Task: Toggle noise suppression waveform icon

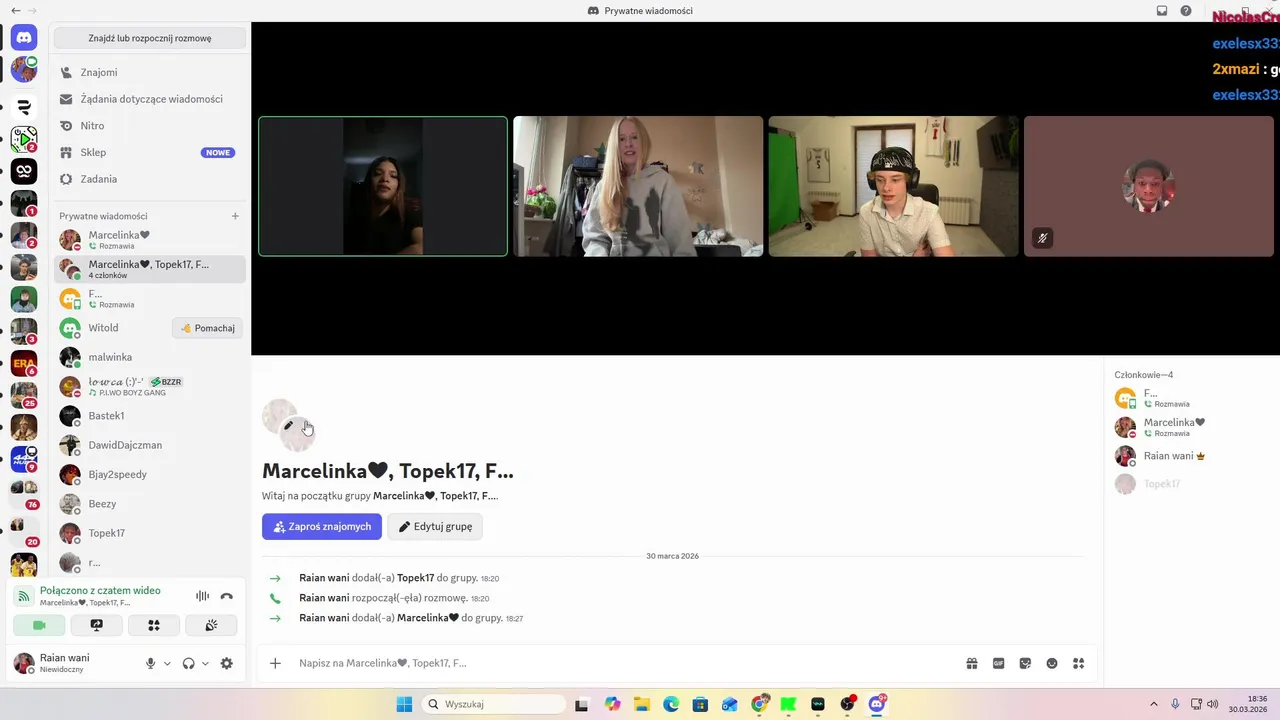Action: click(x=203, y=596)
